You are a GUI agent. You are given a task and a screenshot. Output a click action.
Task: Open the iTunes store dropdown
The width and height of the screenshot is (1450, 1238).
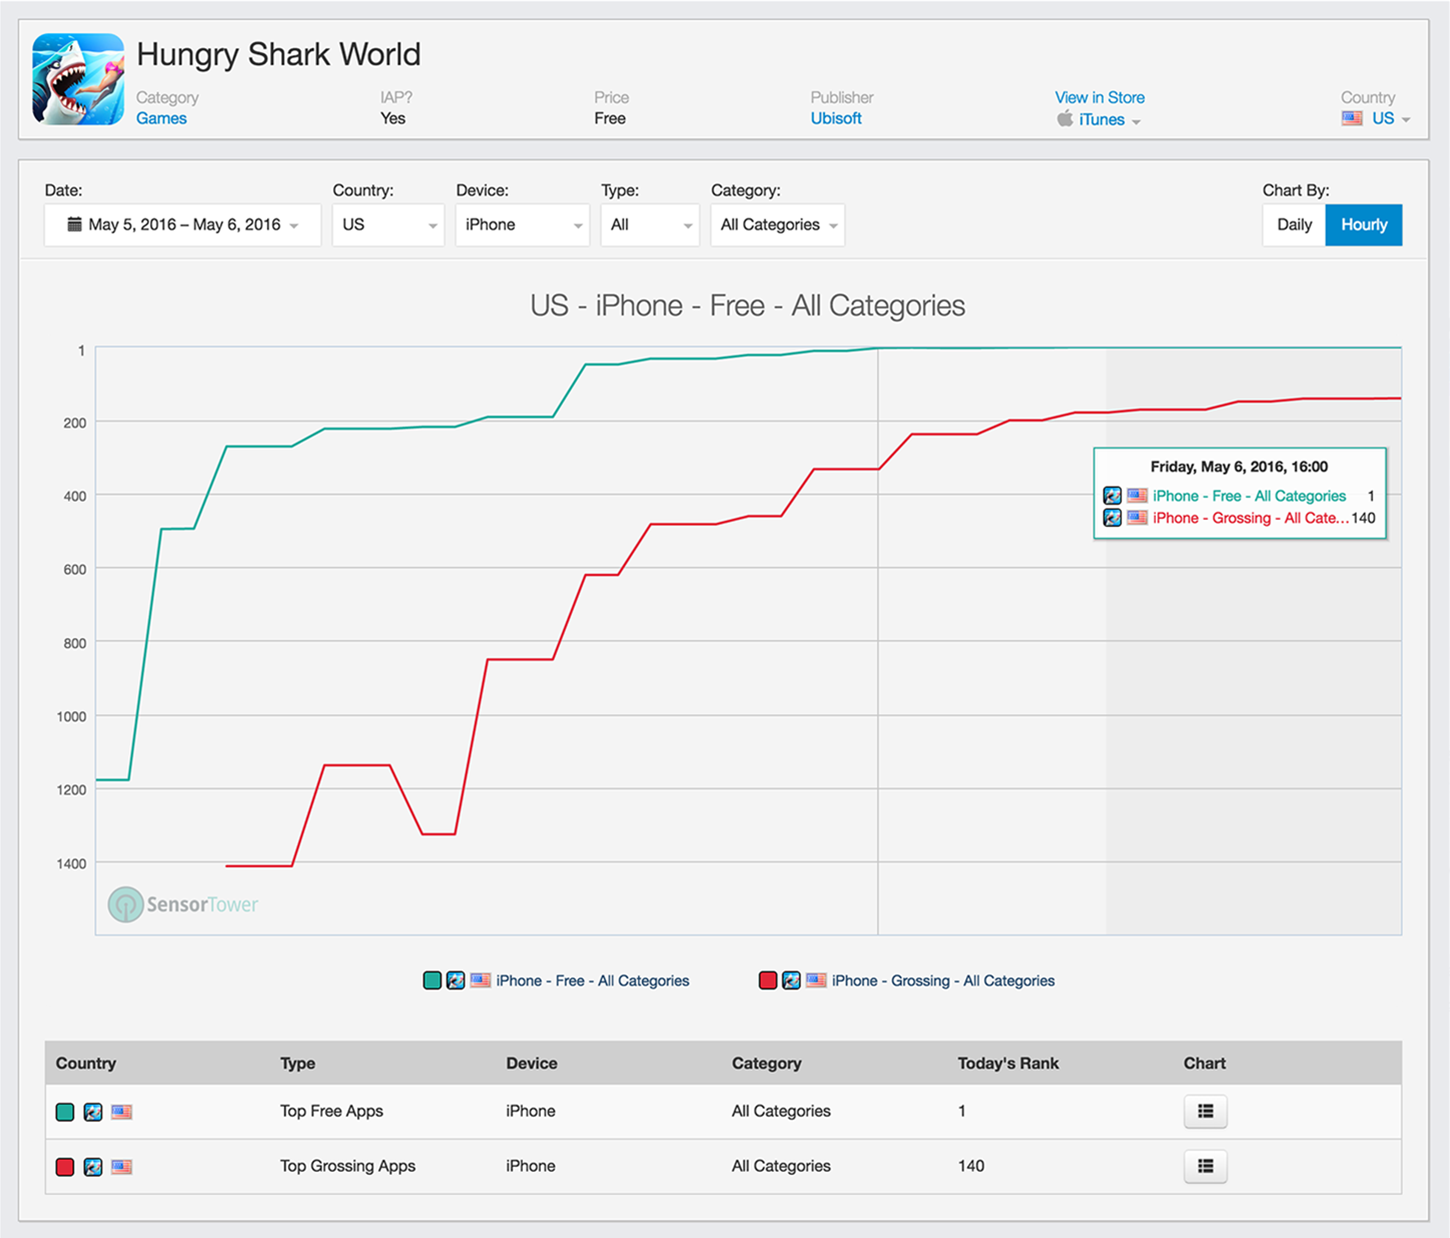[x=1110, y=120]
